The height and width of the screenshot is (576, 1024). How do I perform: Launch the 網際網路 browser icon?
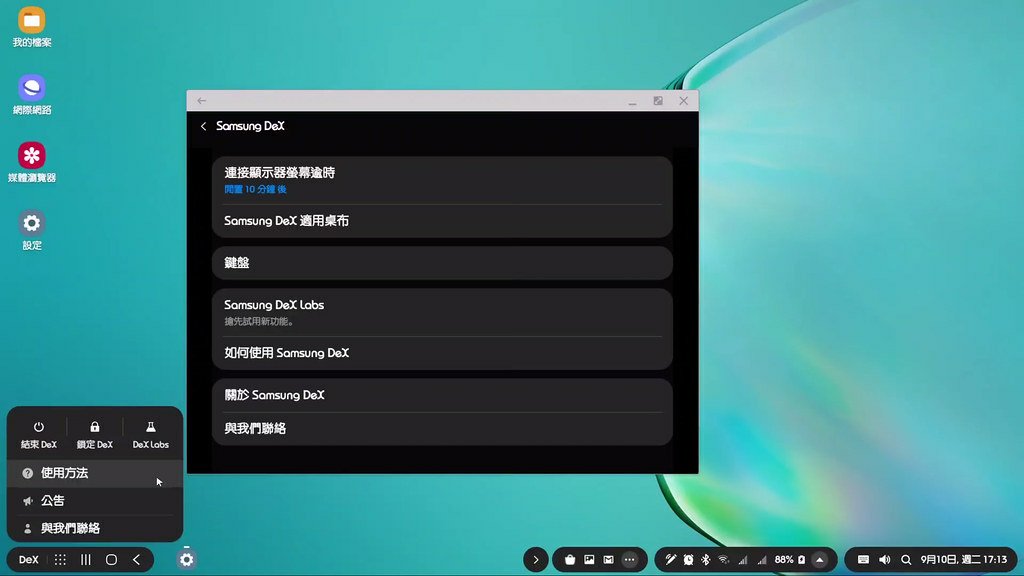(31, 95)
